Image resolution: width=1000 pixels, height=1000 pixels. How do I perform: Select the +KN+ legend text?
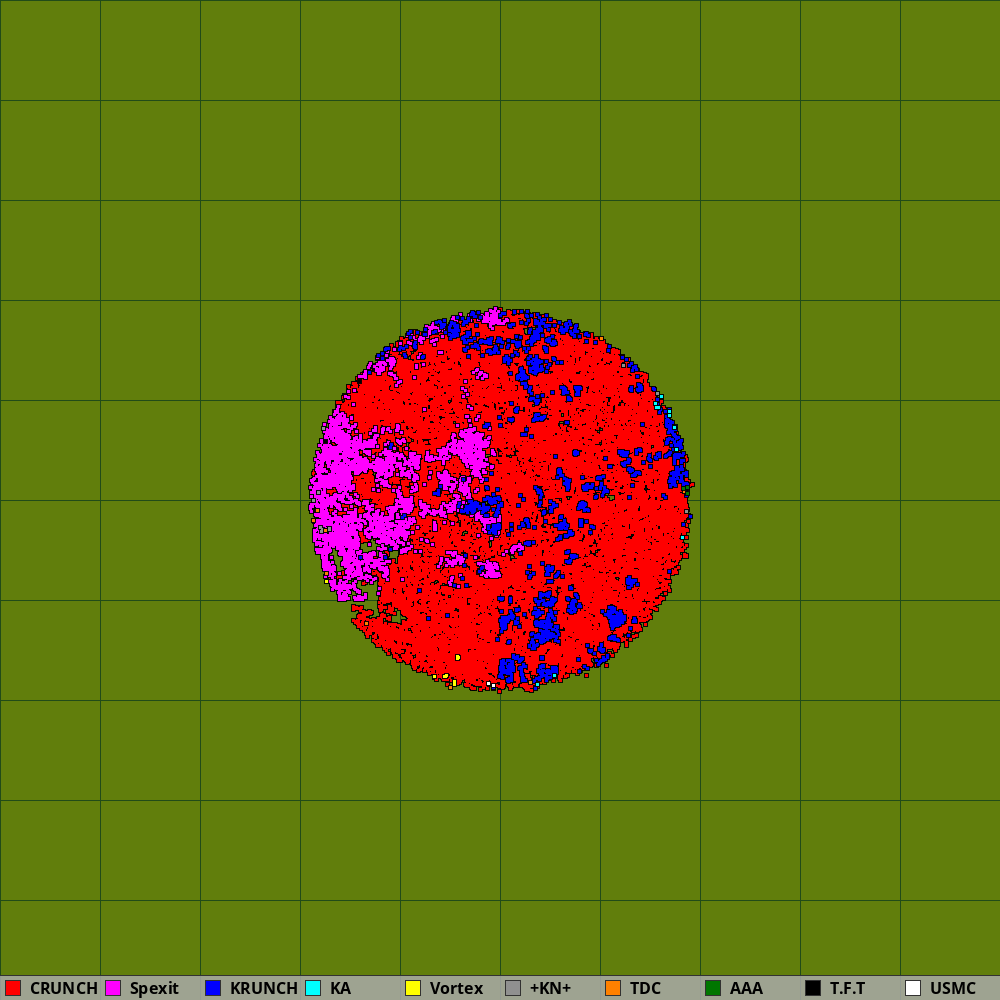coord(550,988)
